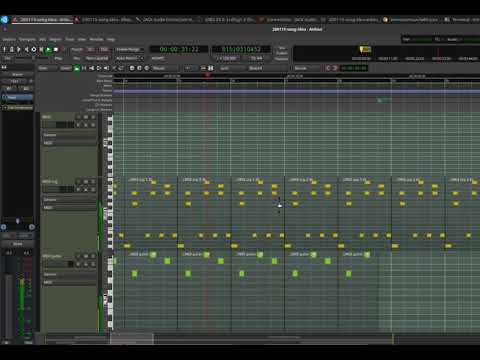Click the MIDI panic transport icon
The height and width of the screenshot is (360, 480).
4,49
